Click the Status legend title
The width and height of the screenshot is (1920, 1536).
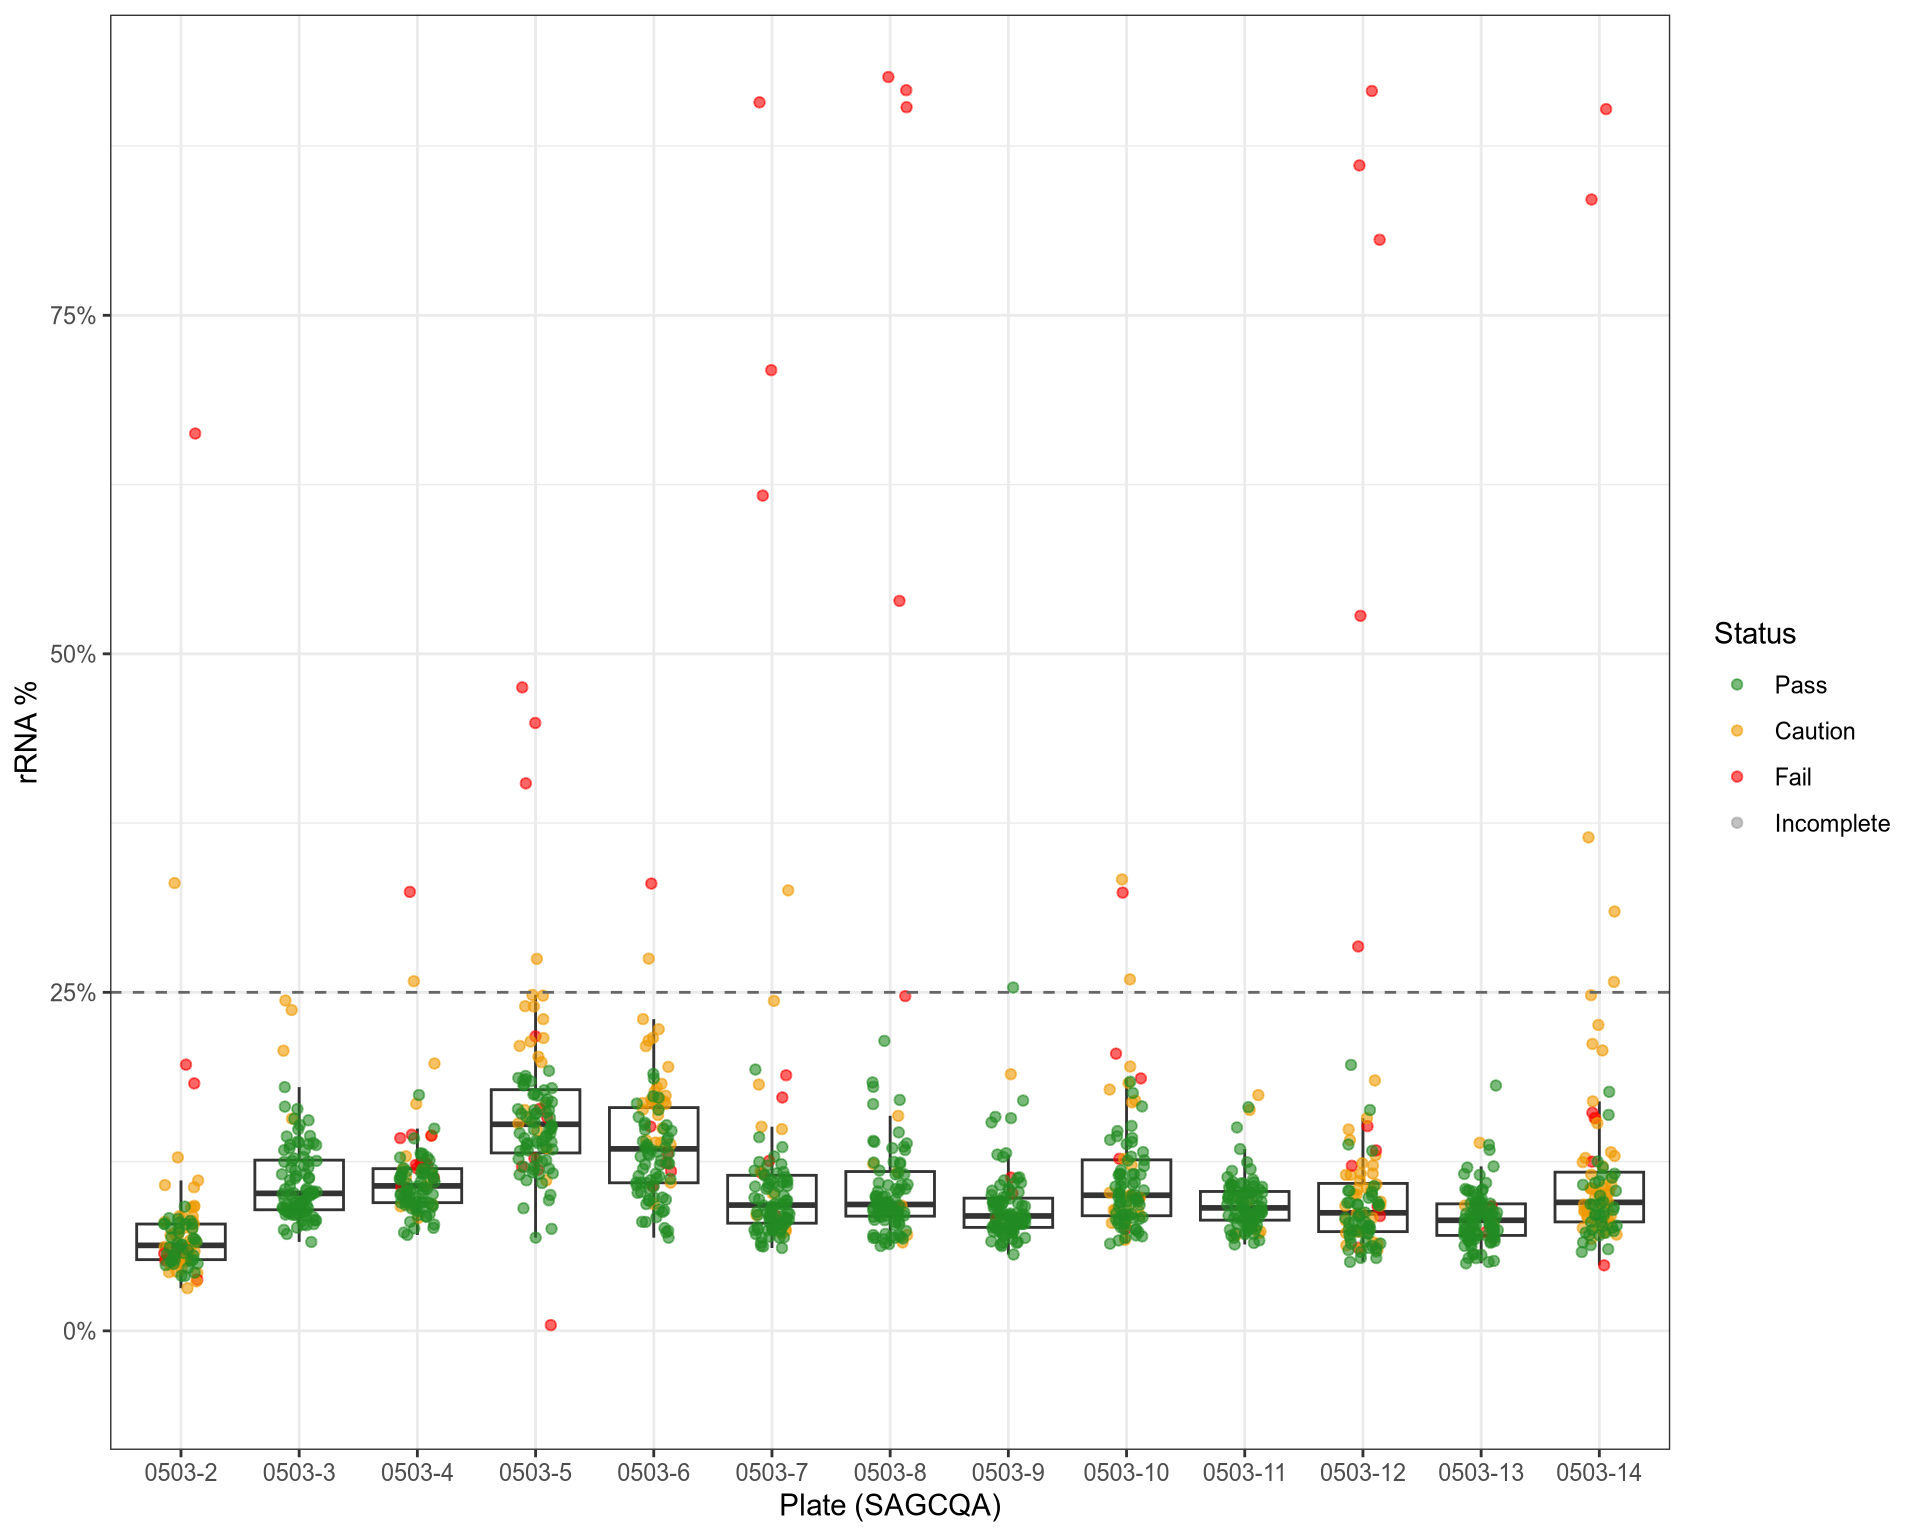tap(1754, 633)
